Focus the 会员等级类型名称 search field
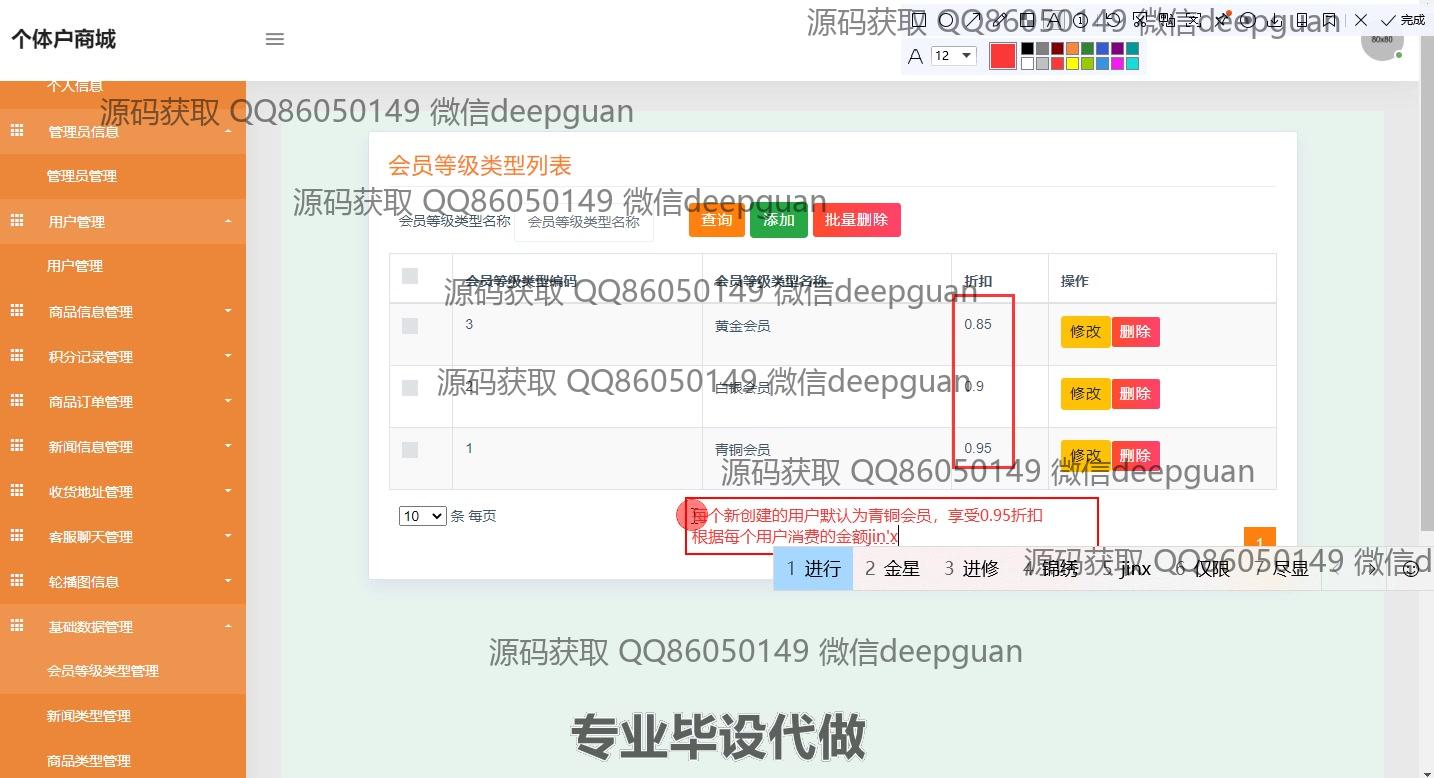The image size is (1434, 778). (x=584, y=221)
